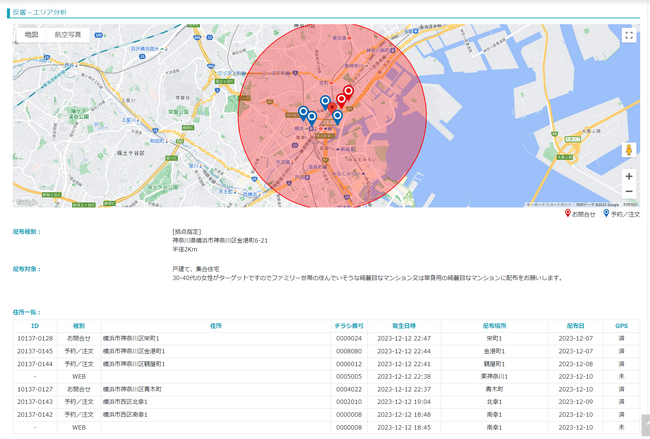Zoom in the map with plus button

click(629, 176)
